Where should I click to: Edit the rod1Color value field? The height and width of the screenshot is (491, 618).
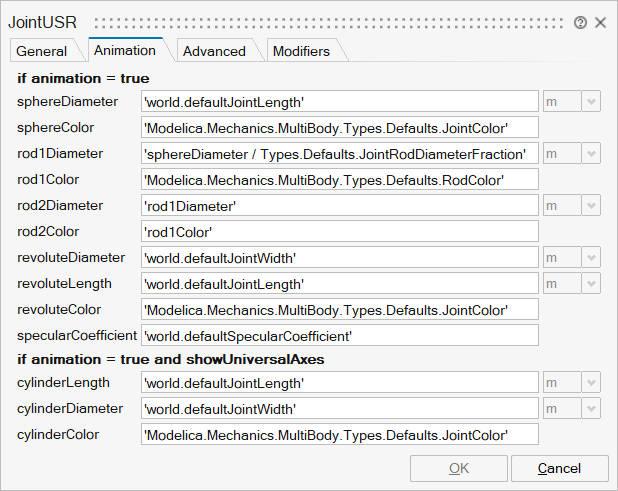340,179
